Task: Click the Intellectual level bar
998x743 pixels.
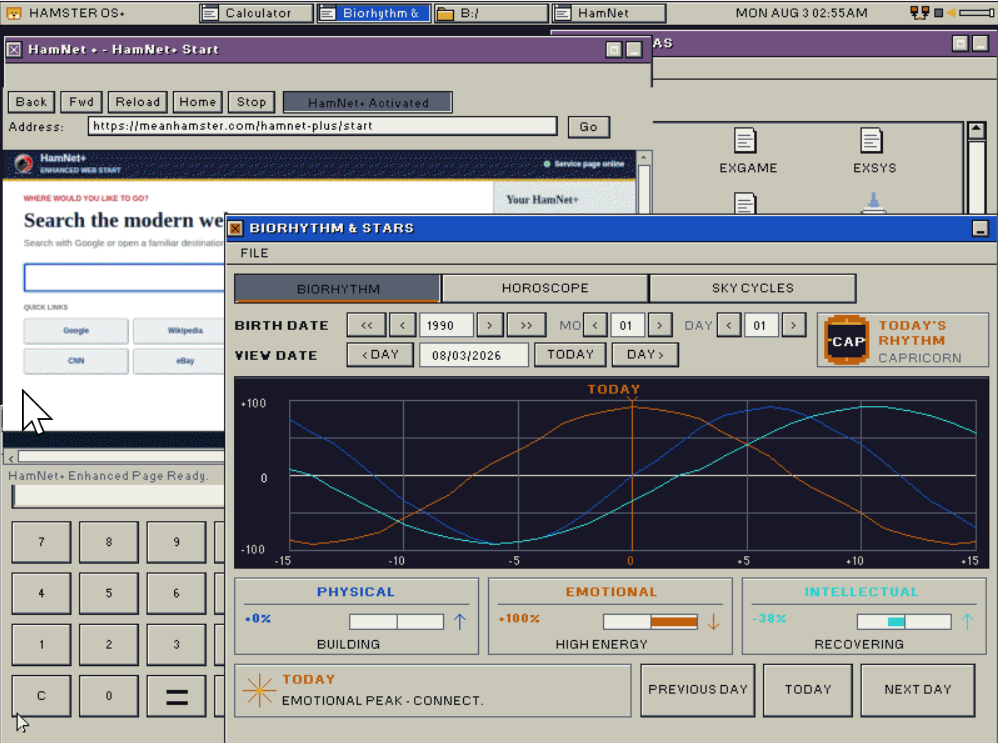Action: pos(904,621)
